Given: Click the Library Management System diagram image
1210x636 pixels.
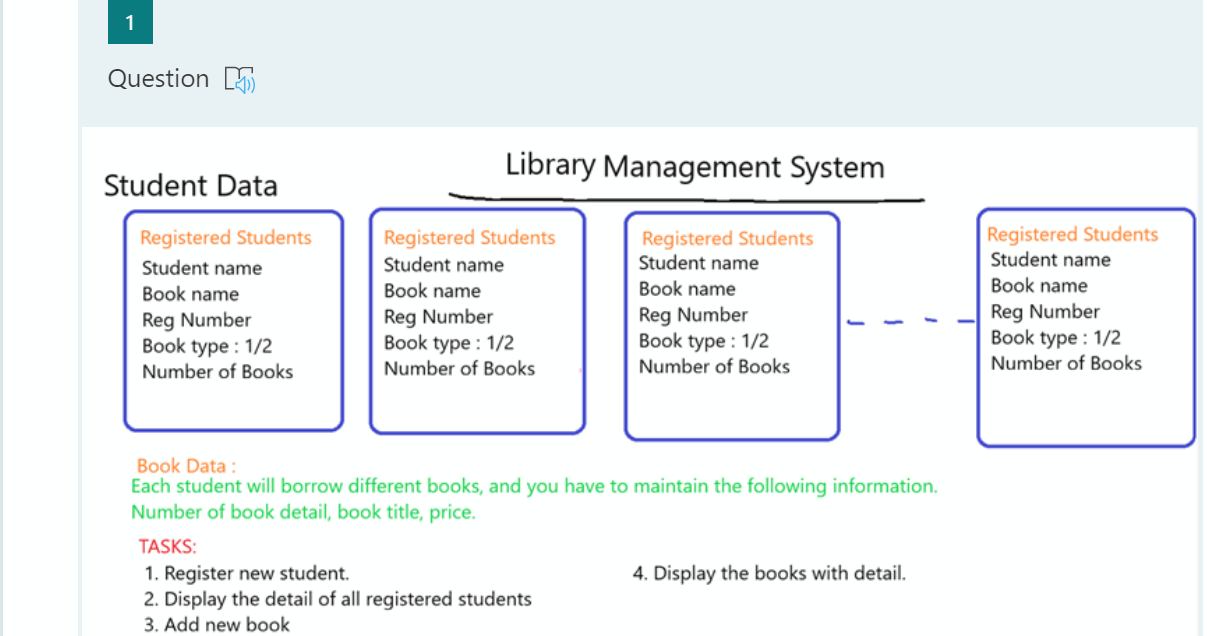Looking at the screenshot, I should tap(639, 381).
